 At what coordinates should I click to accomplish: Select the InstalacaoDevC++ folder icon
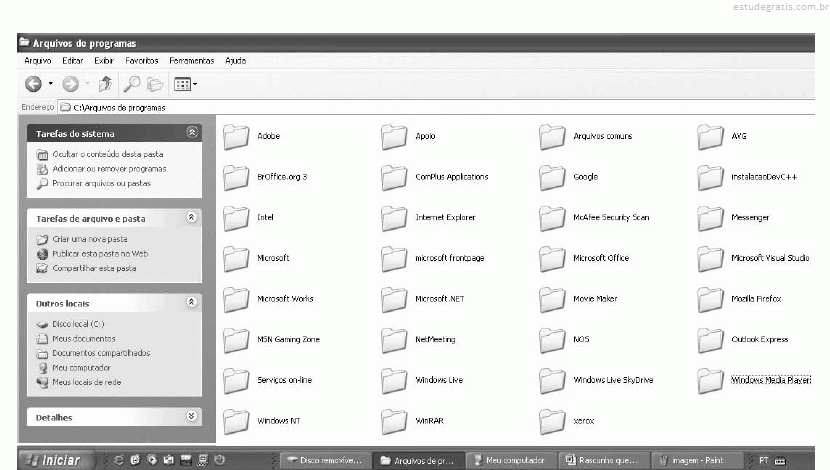click(x=710, y=177)
